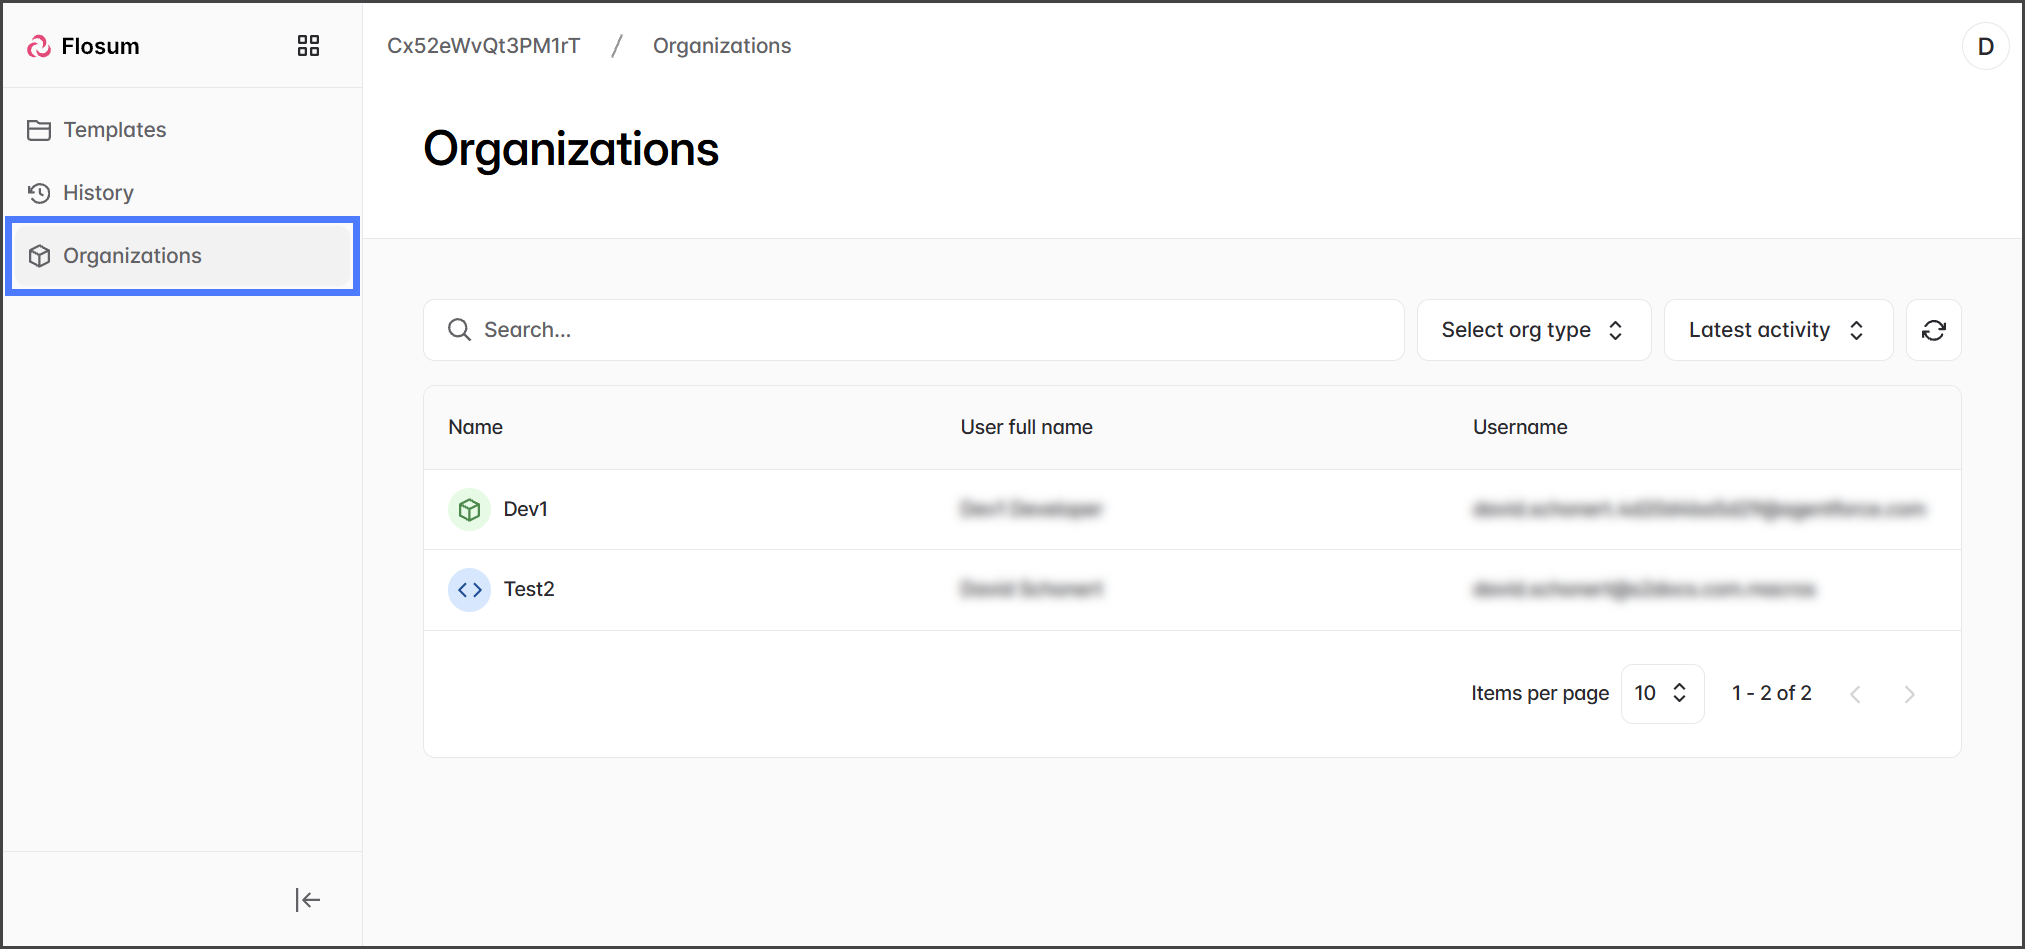
Task: Open the Test2 organization row
Action: (x=529, y=589)
